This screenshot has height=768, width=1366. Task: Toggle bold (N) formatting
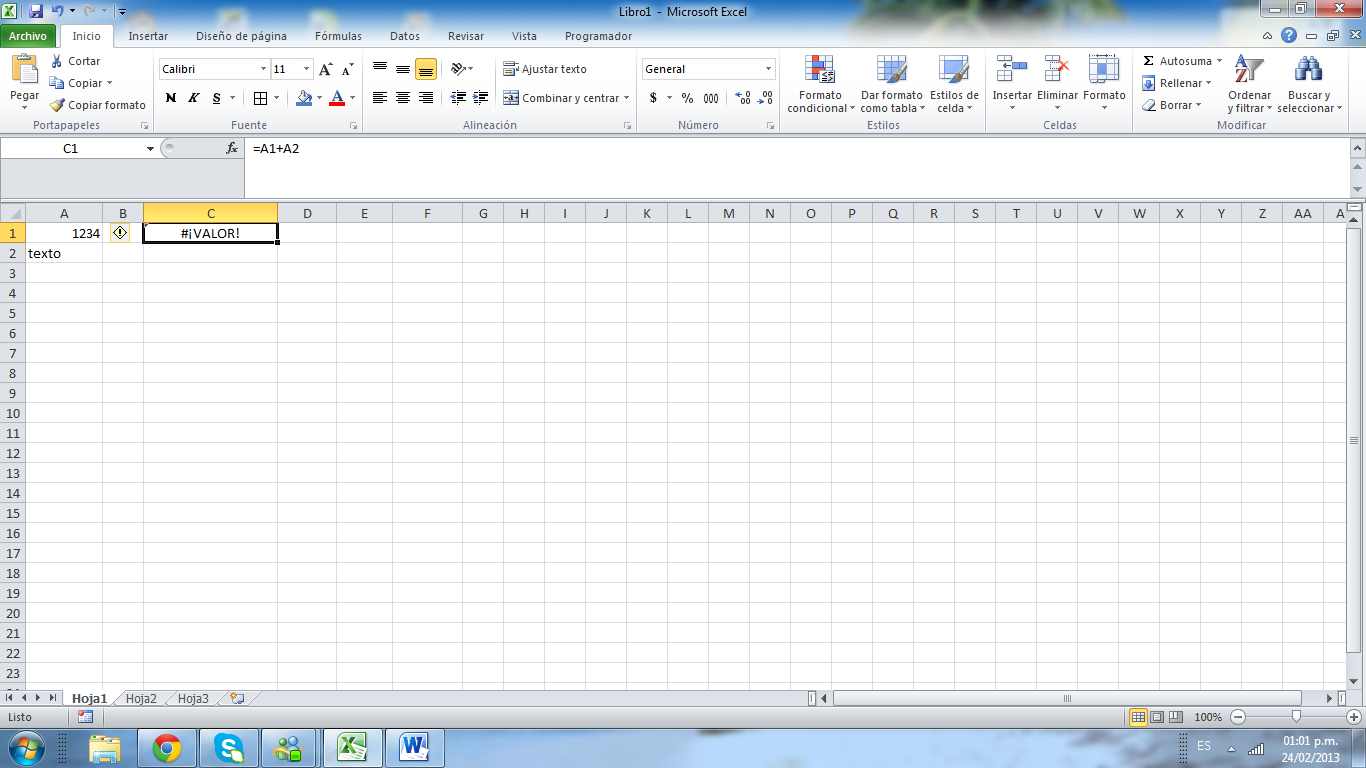[x=171, y=98]
